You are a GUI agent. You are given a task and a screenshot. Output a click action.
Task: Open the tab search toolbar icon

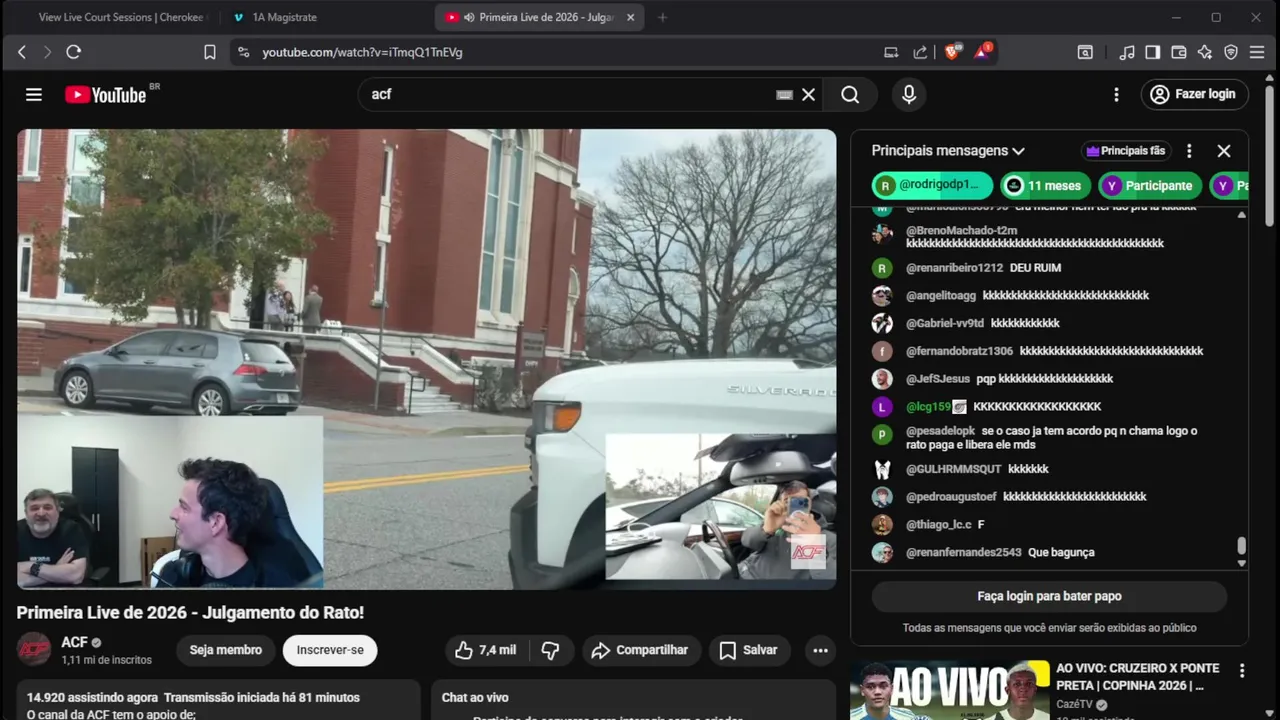1085,52
